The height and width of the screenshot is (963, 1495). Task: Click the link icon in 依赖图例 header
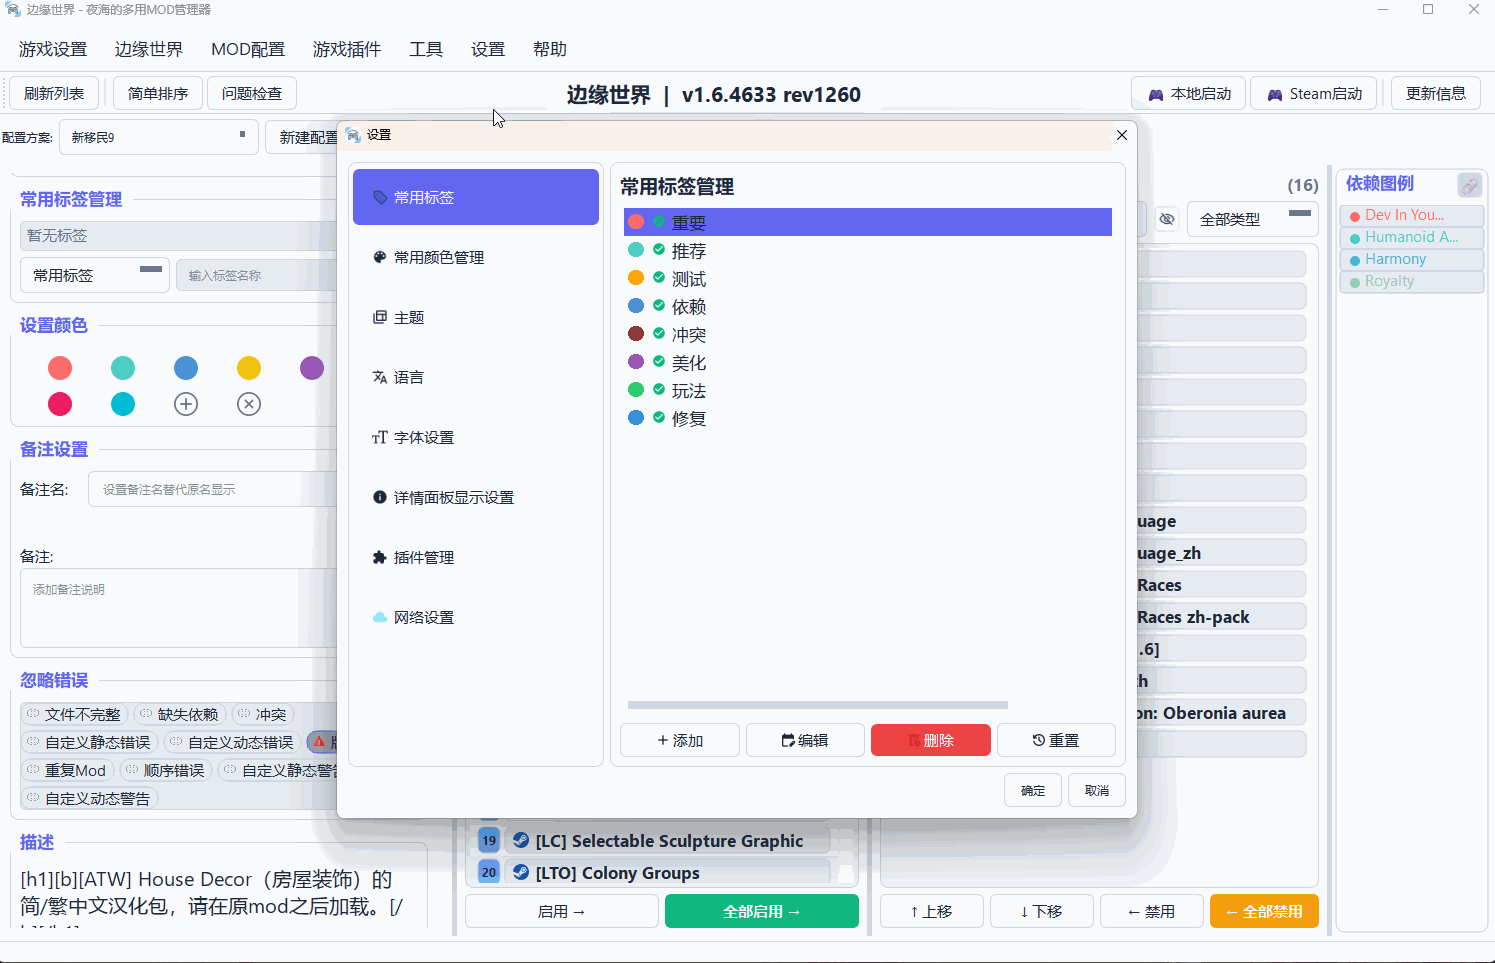pyautogui.click(x=1469, y=185)
